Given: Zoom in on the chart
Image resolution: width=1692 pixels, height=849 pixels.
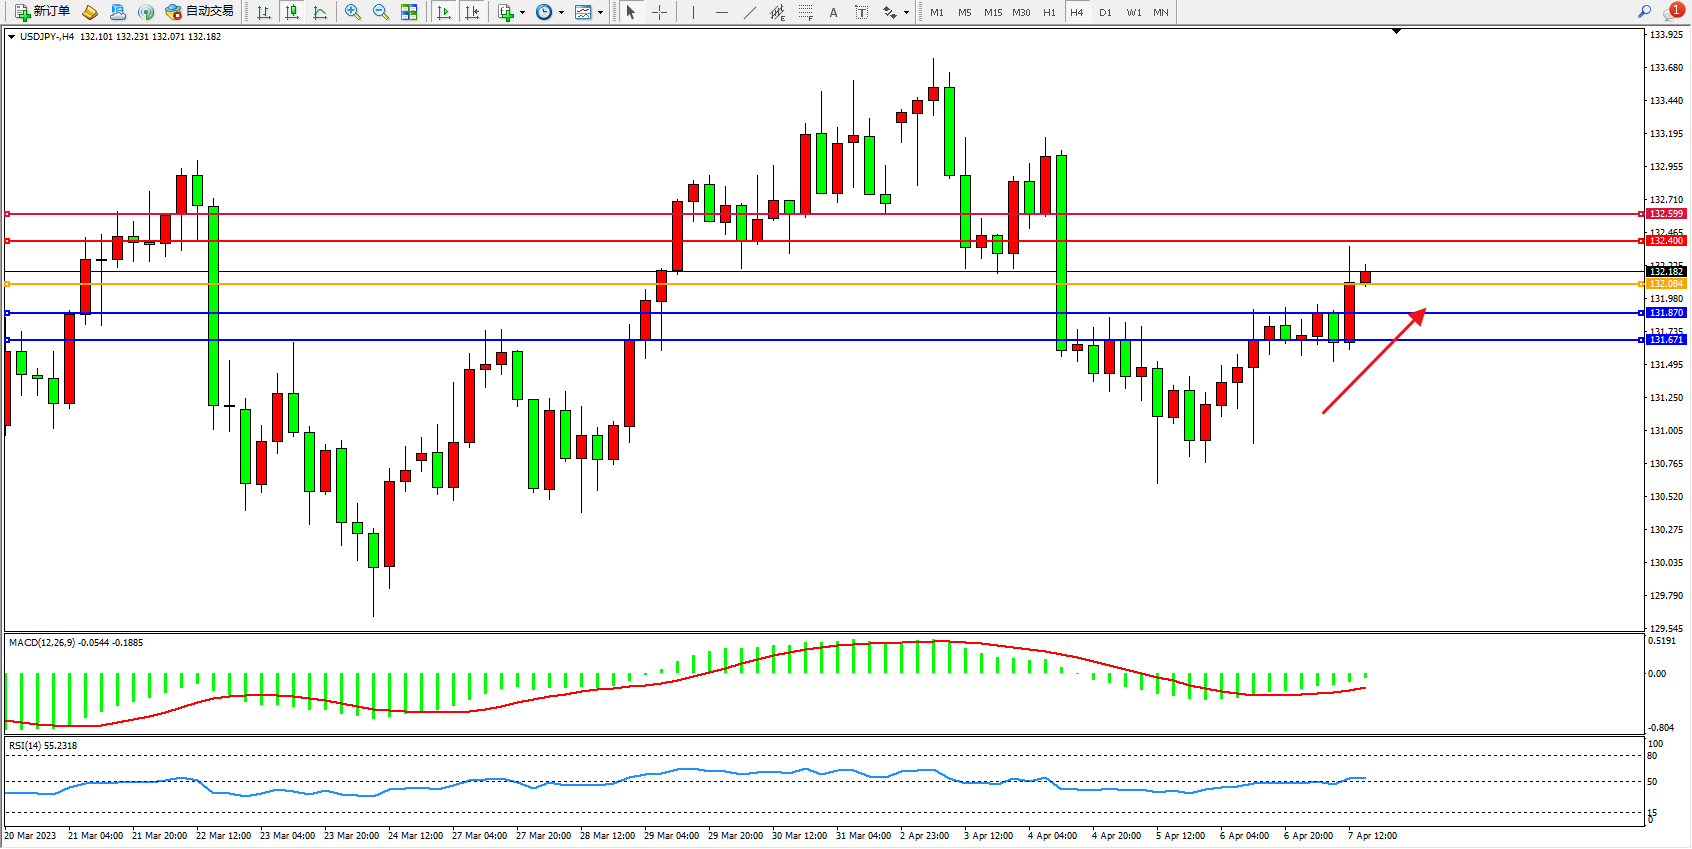Looking at the screenshot, I should pyautogui.click(x=353, y=12).
